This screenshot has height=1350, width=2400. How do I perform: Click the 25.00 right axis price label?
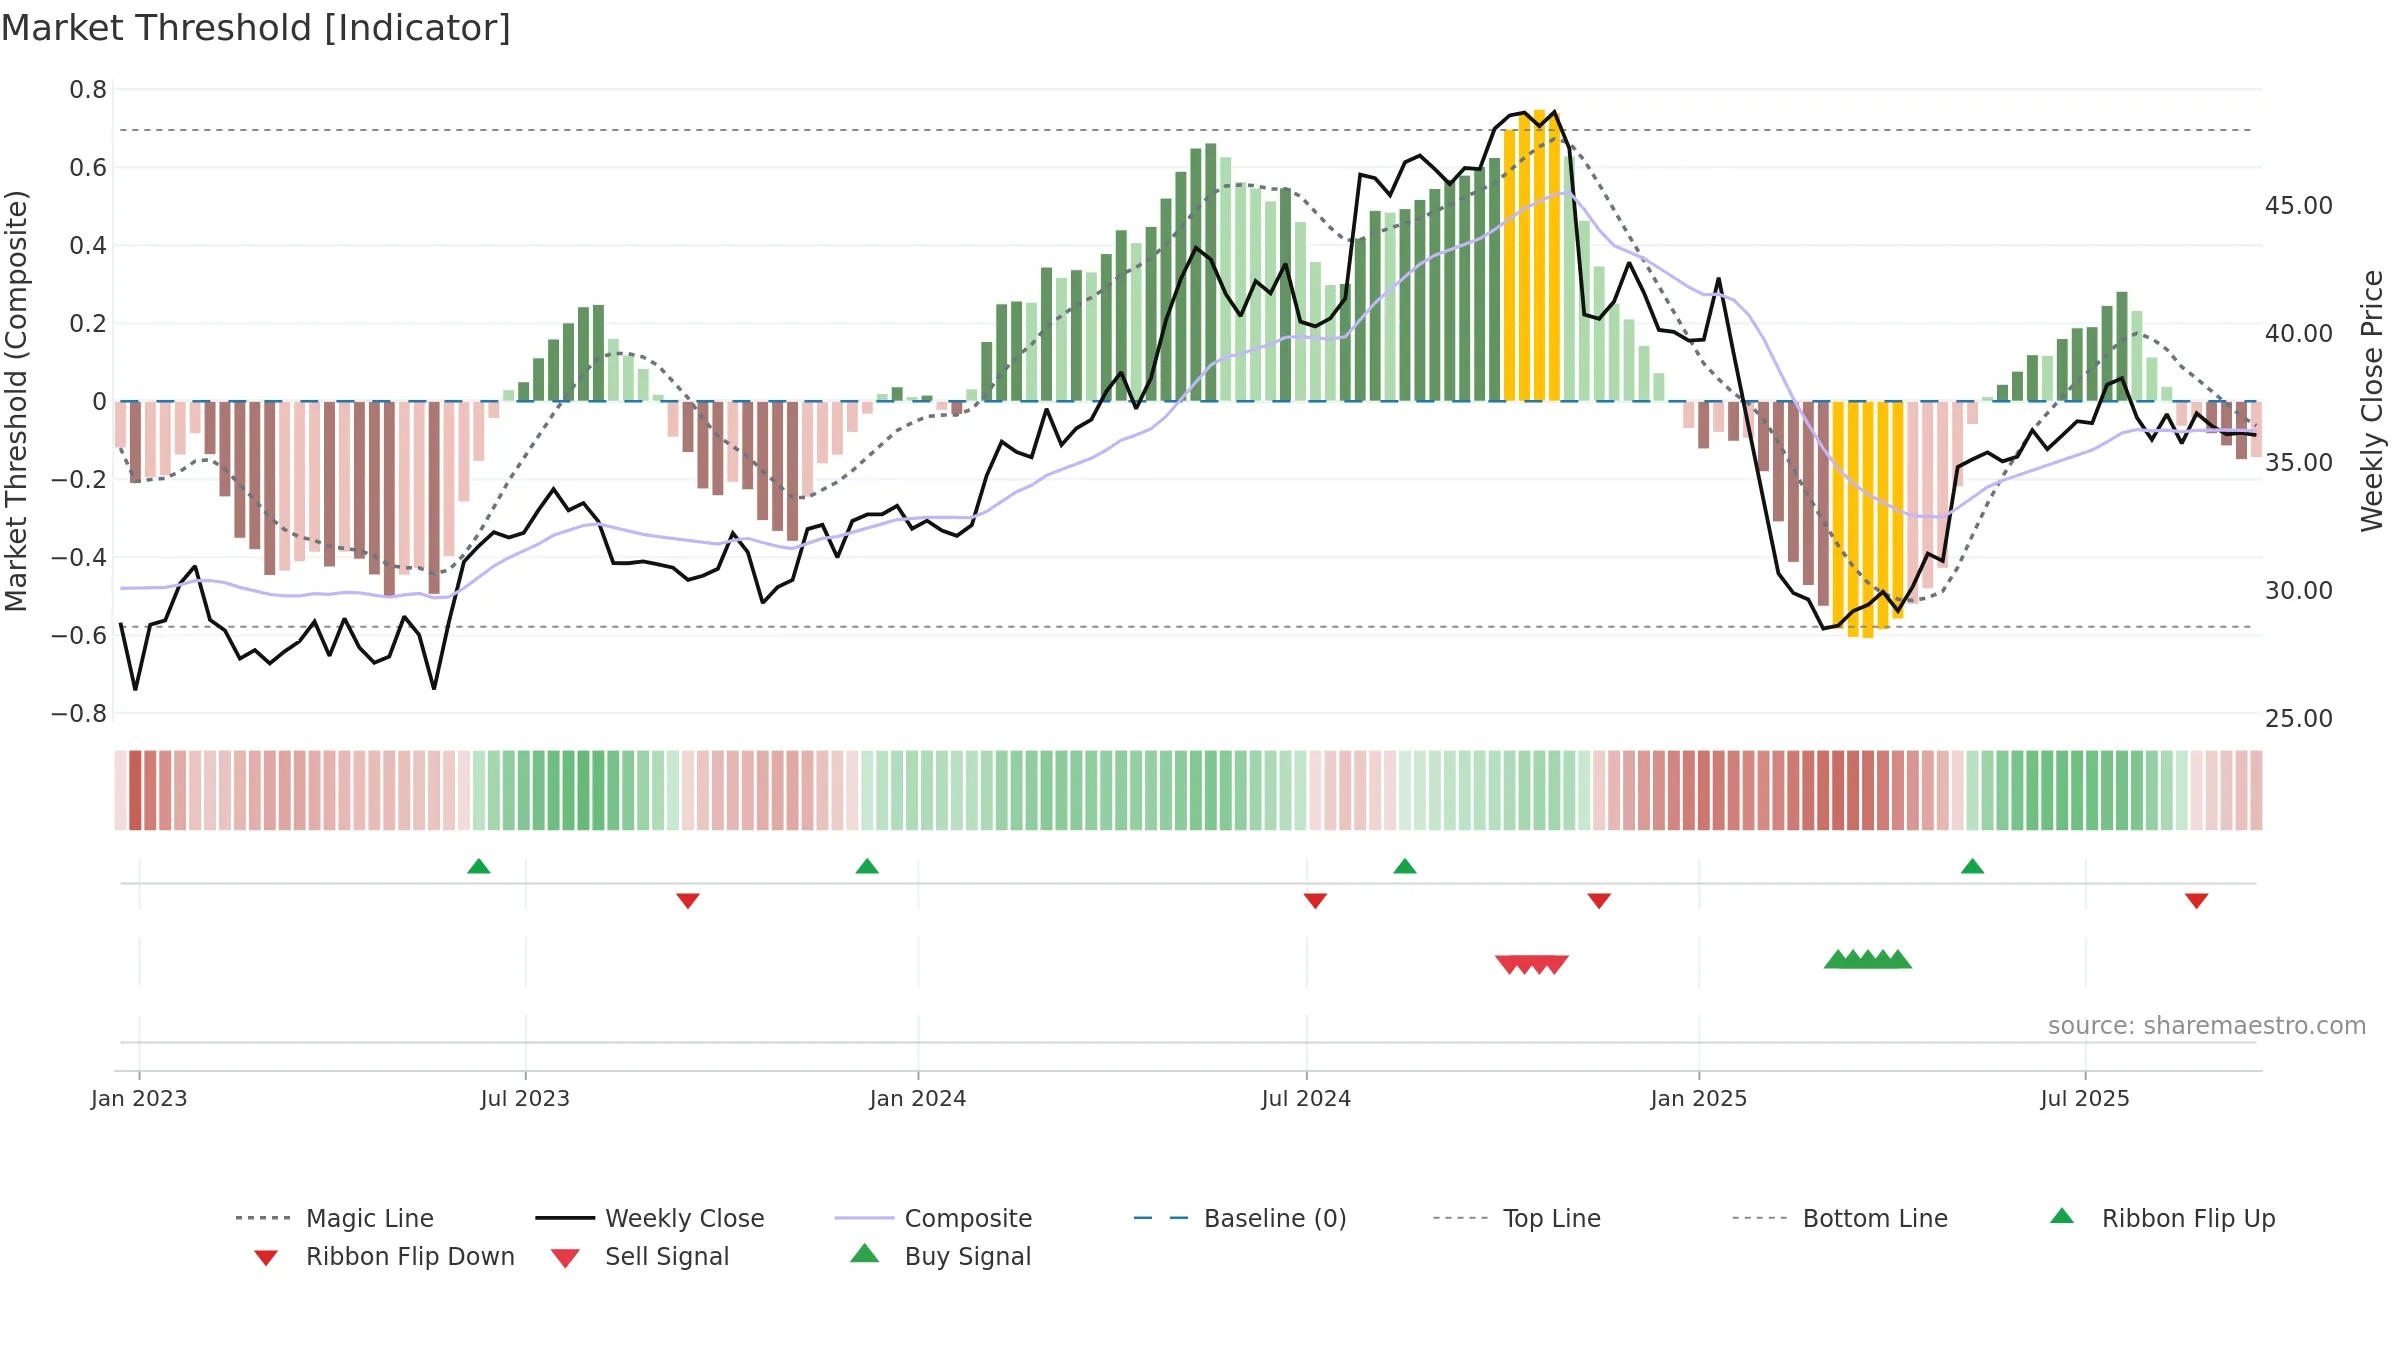[2299, 719]
